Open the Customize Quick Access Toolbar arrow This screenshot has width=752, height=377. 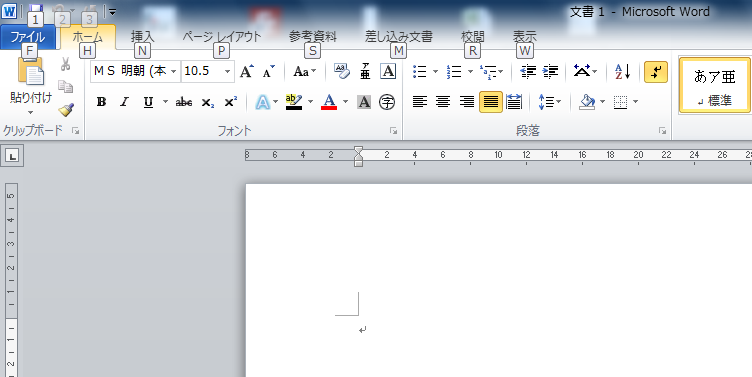point(112,12)
